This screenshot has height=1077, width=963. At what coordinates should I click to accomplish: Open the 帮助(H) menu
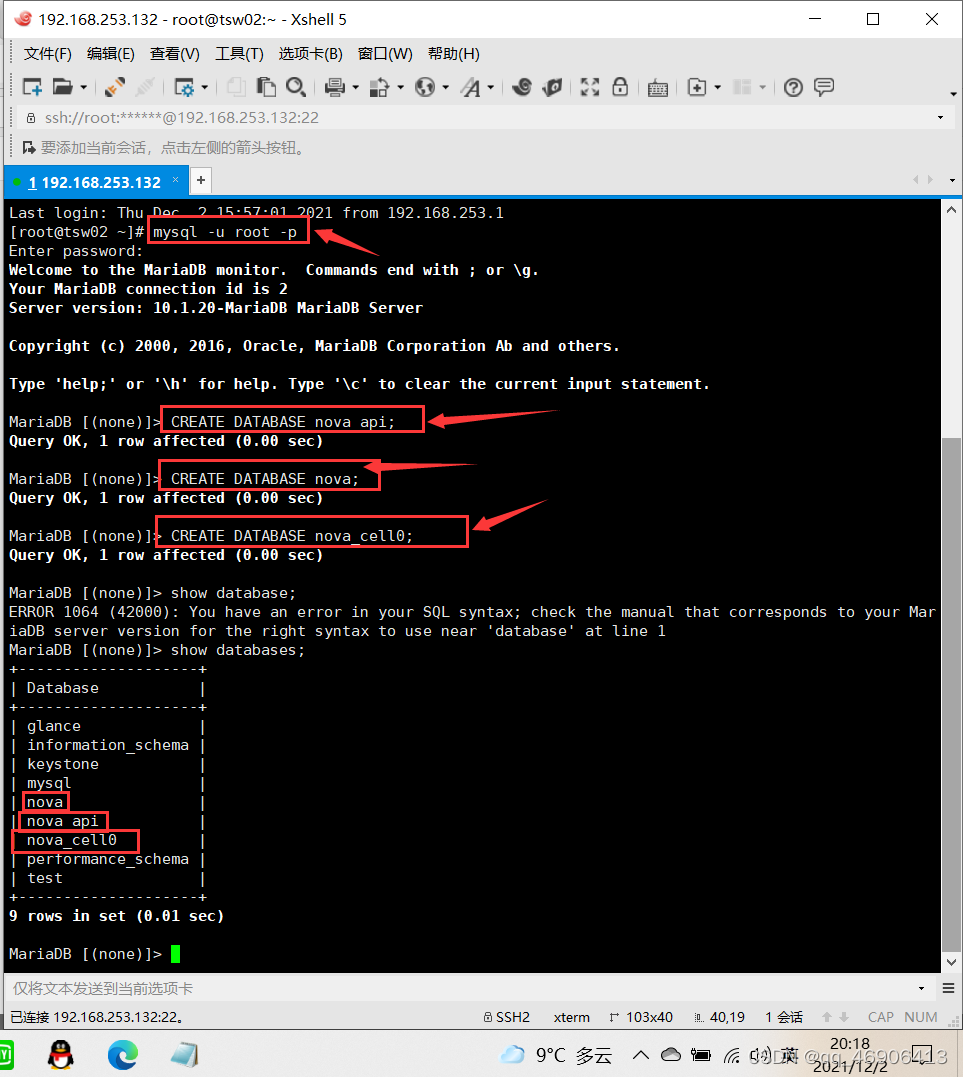point(453,54)
